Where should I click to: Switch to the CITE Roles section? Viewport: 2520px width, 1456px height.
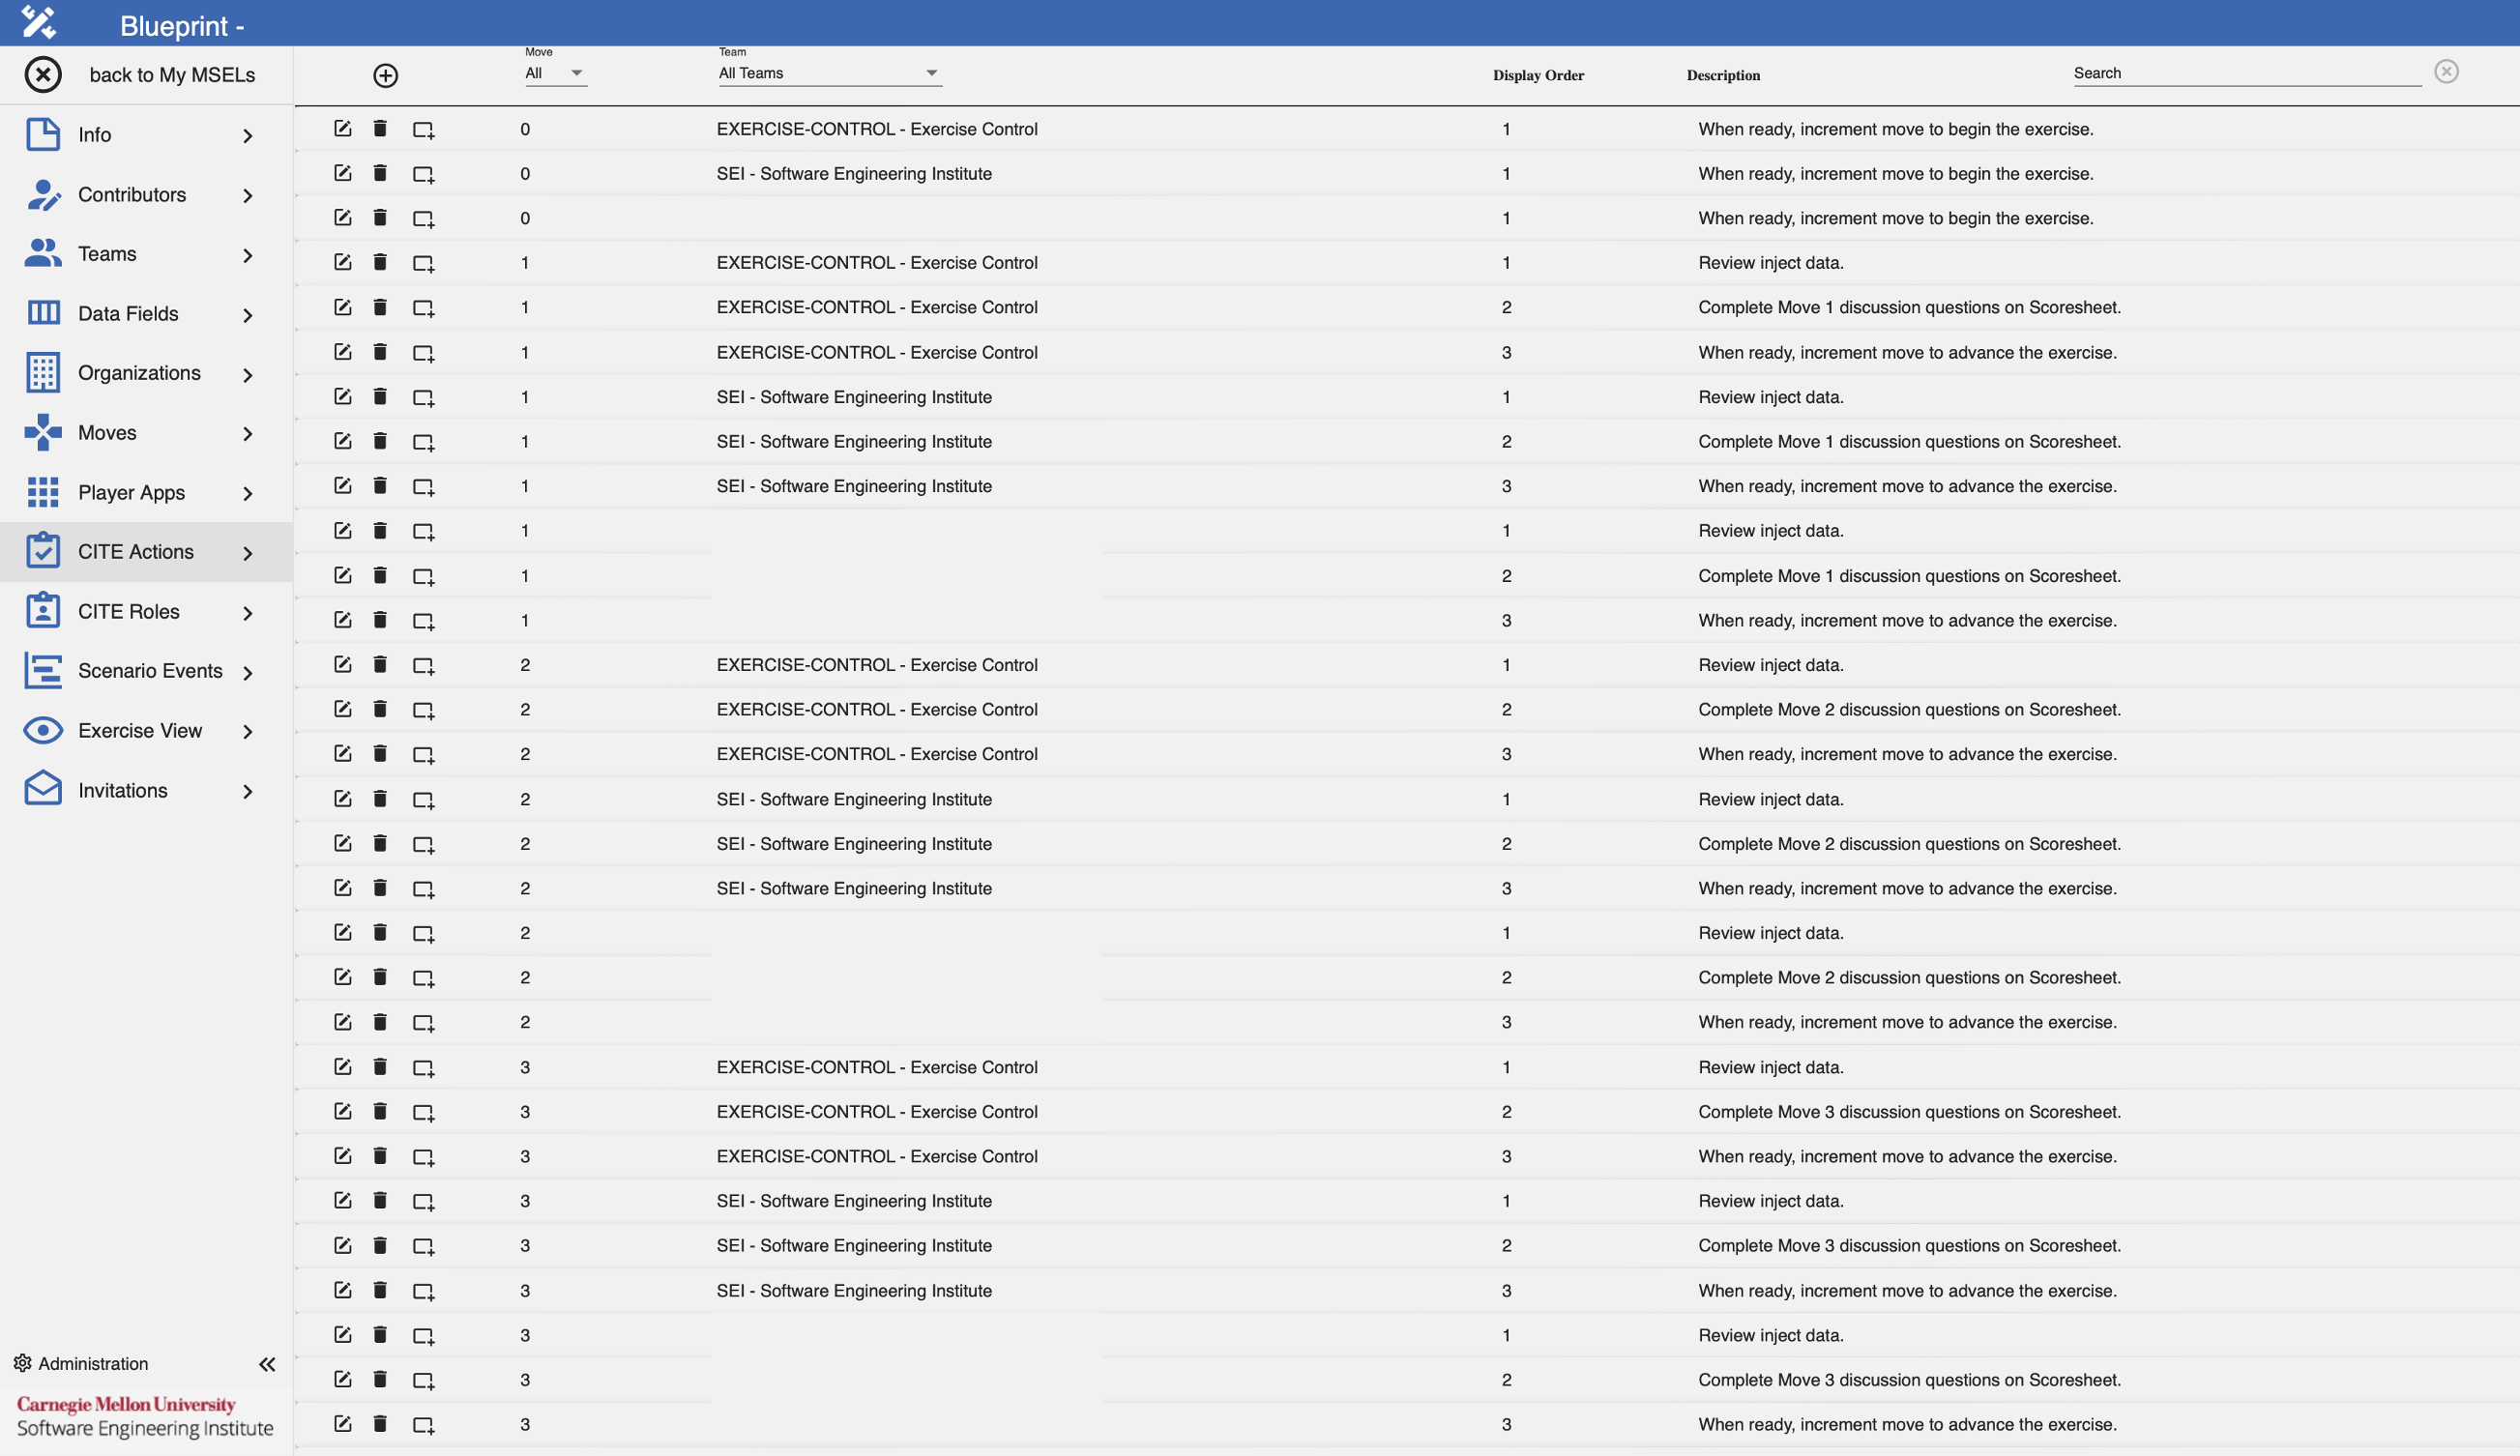[x=43, y=611]
